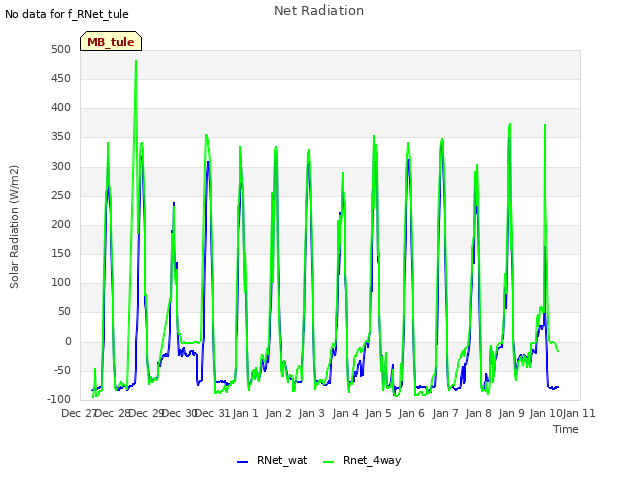Click the MB_tule annotation label
The image size is (640, 480).
[x=111, y=41]
